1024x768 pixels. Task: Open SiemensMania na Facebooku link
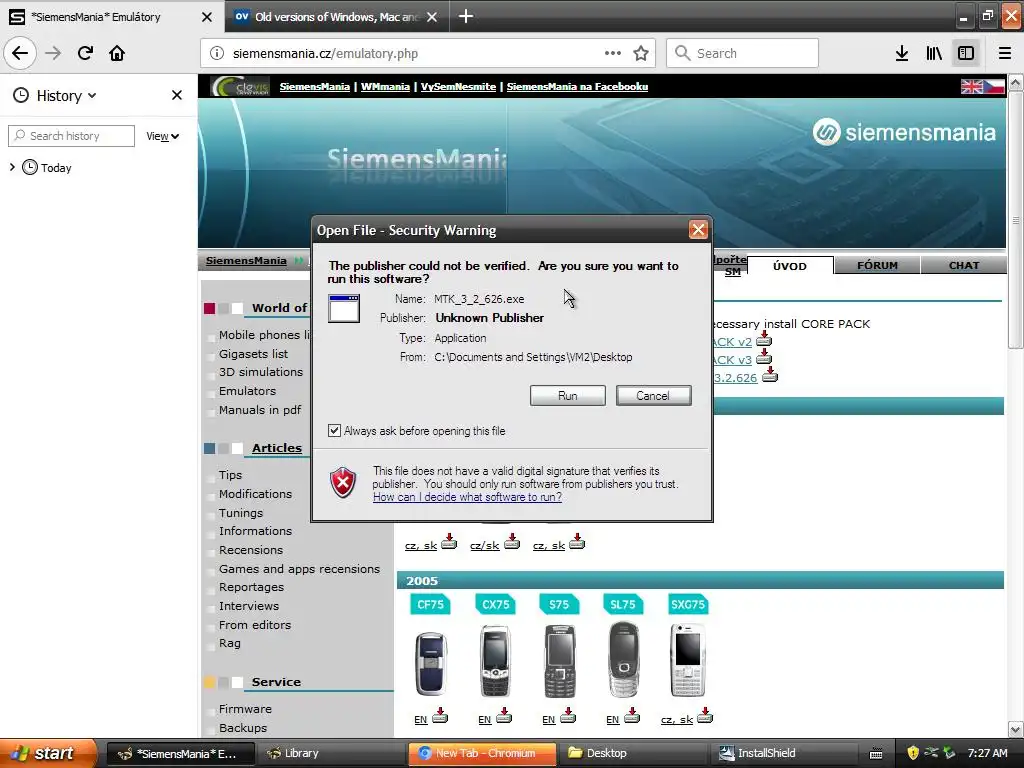577,86
